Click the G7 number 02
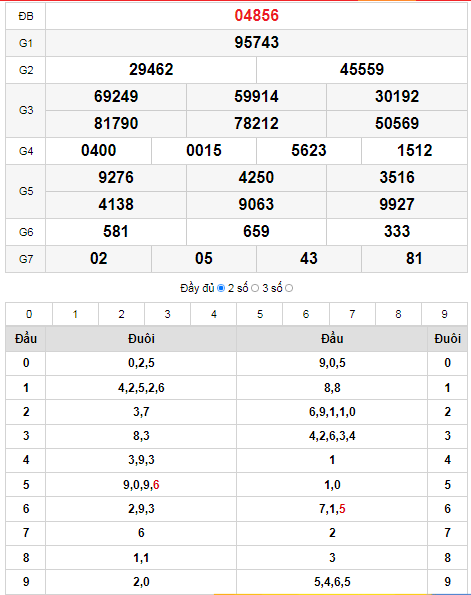The width and height of the screenshot is (471, 595). [x=98, y=259]
